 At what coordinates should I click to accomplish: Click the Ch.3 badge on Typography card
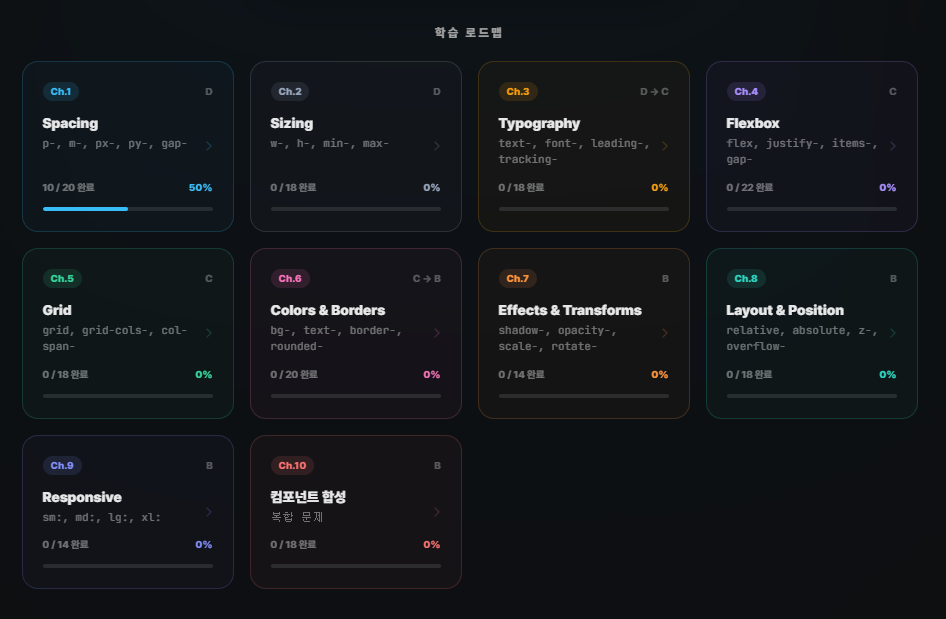(x=518, y=92)
